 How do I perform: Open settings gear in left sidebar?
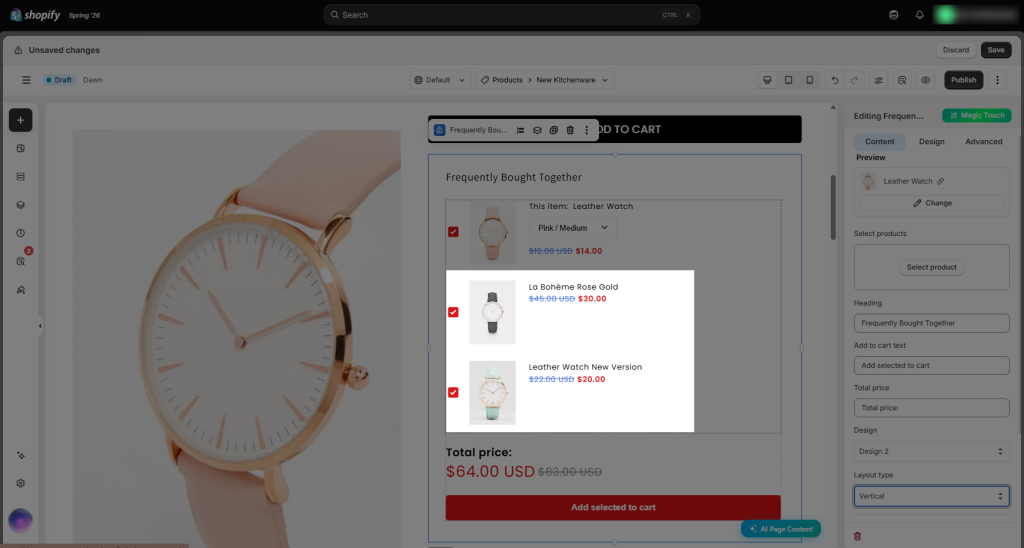point(20,483)
